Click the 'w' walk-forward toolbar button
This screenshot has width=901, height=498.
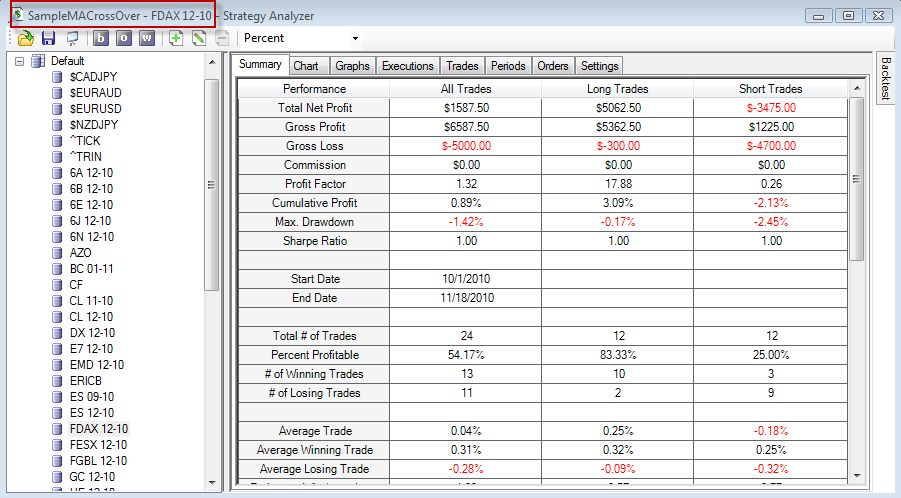coord(147,38)
